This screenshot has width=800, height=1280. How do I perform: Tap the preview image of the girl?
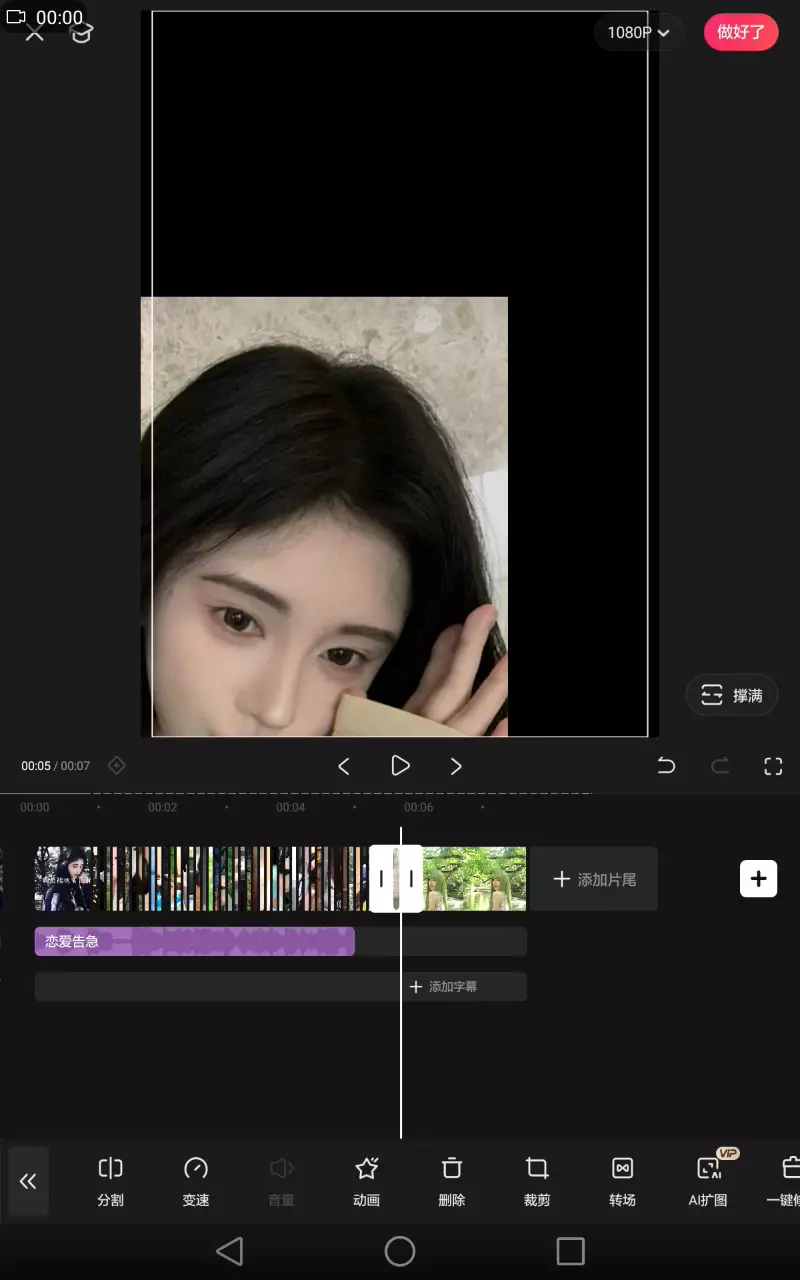(x=325, y=516)
